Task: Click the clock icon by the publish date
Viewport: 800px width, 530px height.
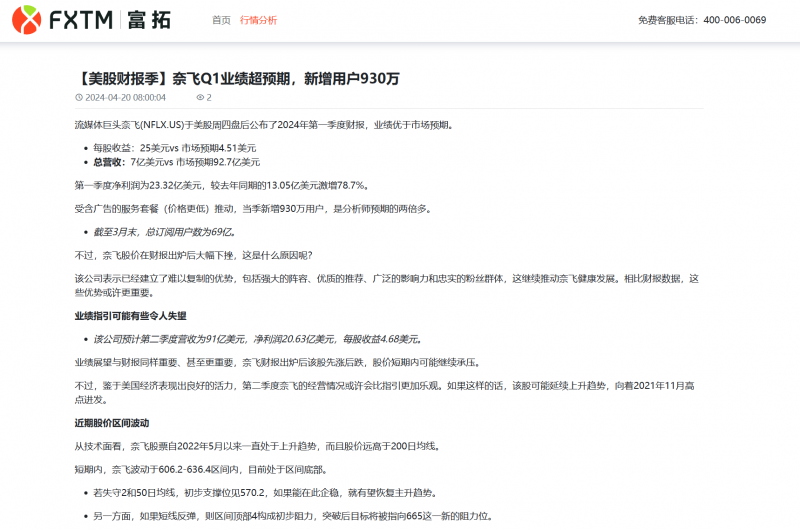Action: (79, 97)
